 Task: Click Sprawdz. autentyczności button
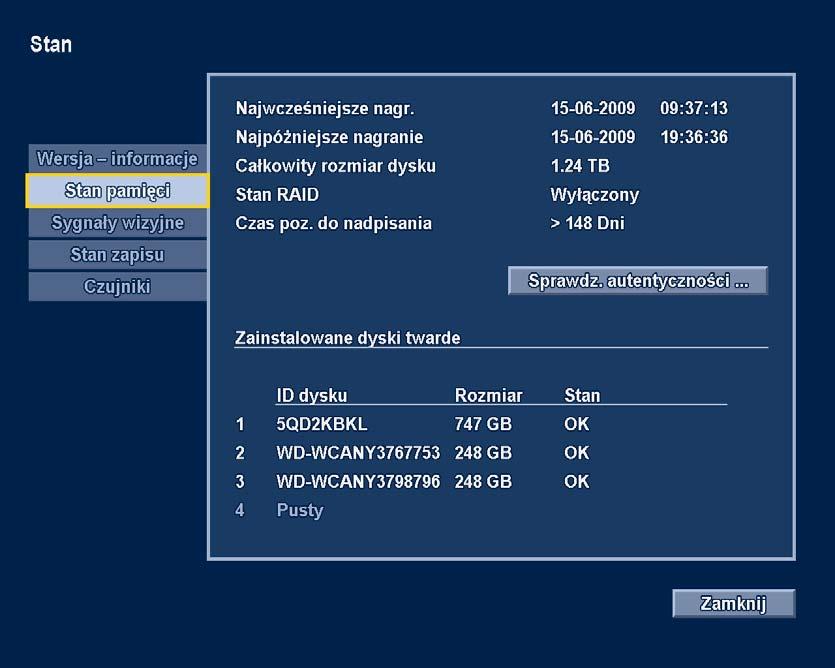[x=637, y=280]
